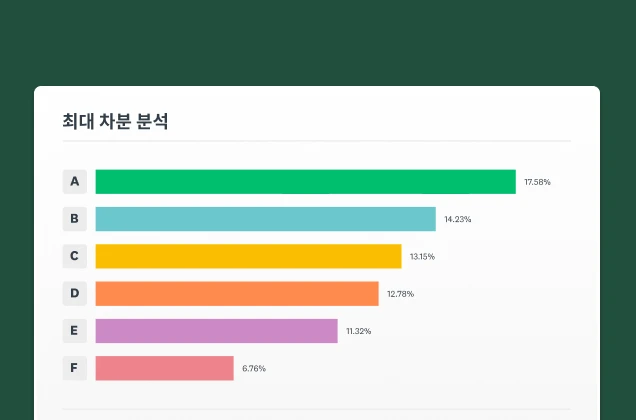
Task: Select the teal bar for B
Action: (265, 219)
